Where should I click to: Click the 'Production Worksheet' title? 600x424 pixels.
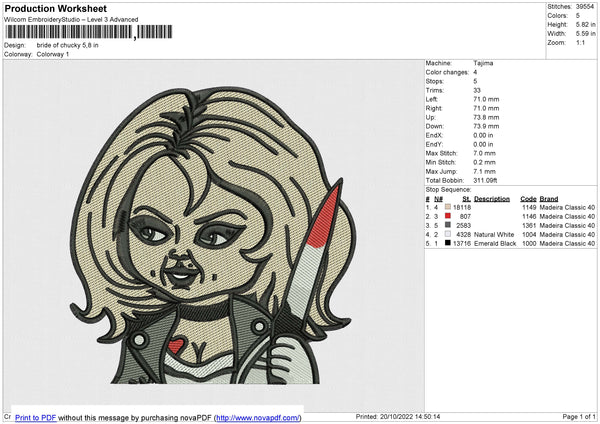[55, 9]
